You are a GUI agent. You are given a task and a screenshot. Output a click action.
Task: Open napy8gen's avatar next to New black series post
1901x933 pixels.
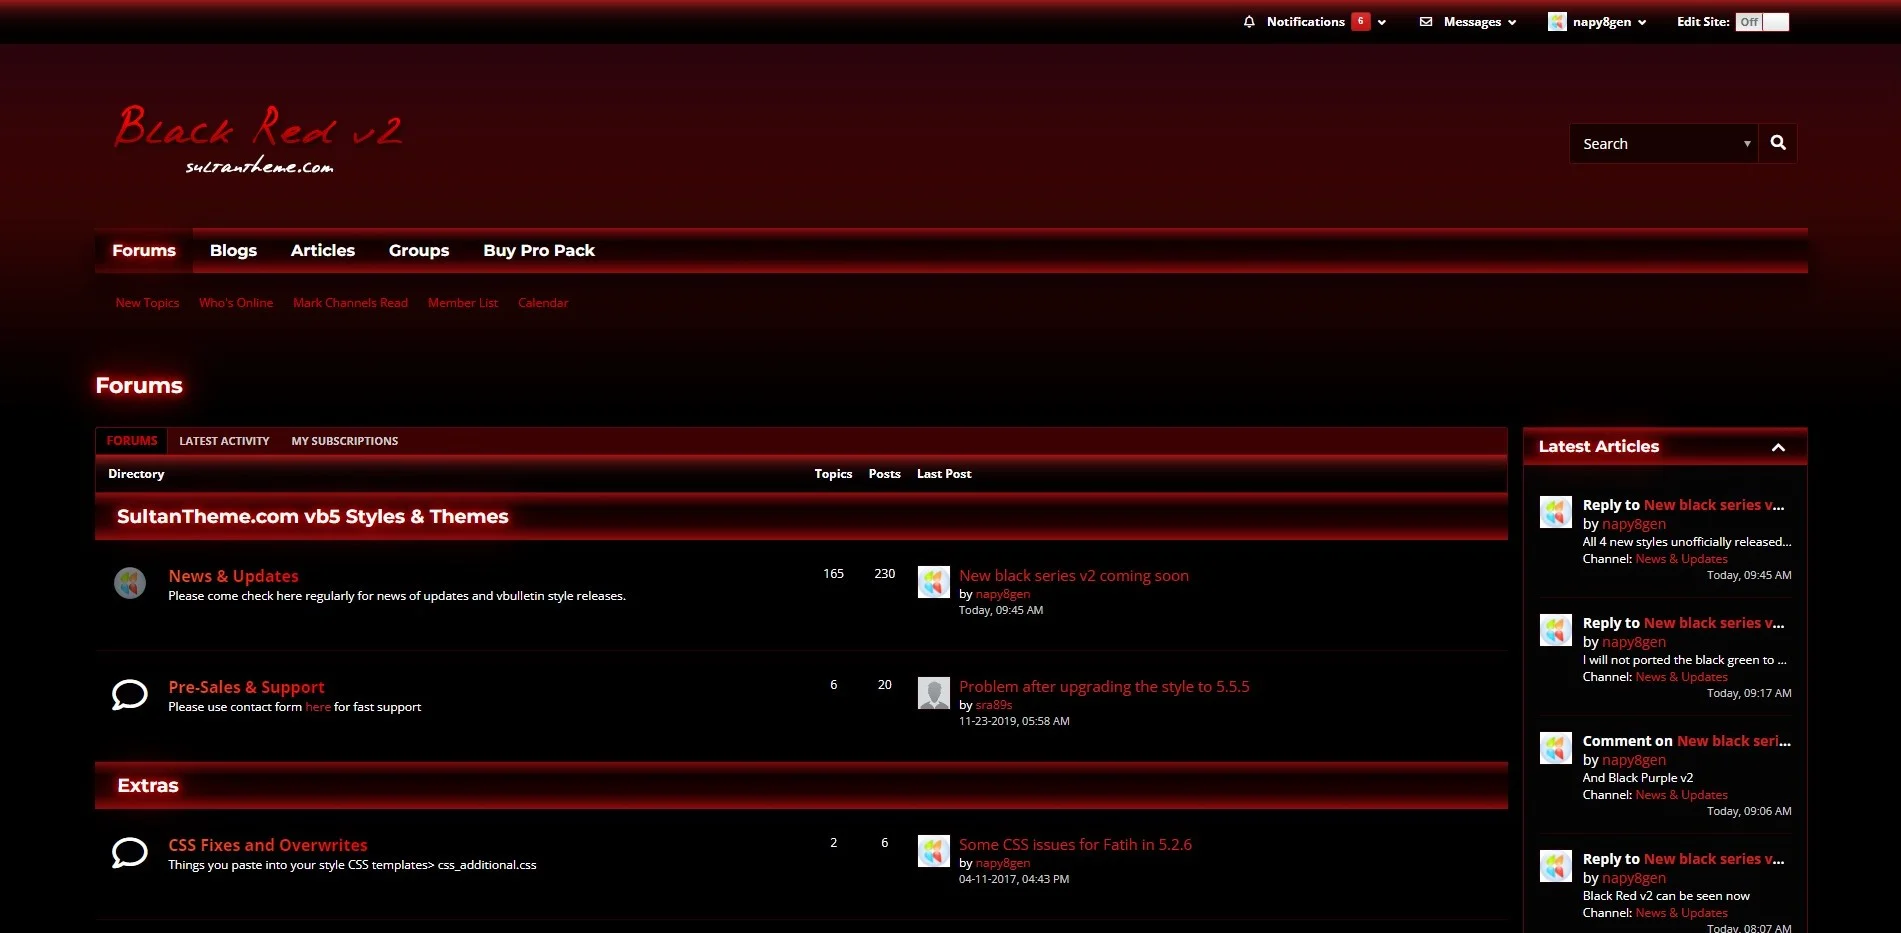(x=934, y=581)
